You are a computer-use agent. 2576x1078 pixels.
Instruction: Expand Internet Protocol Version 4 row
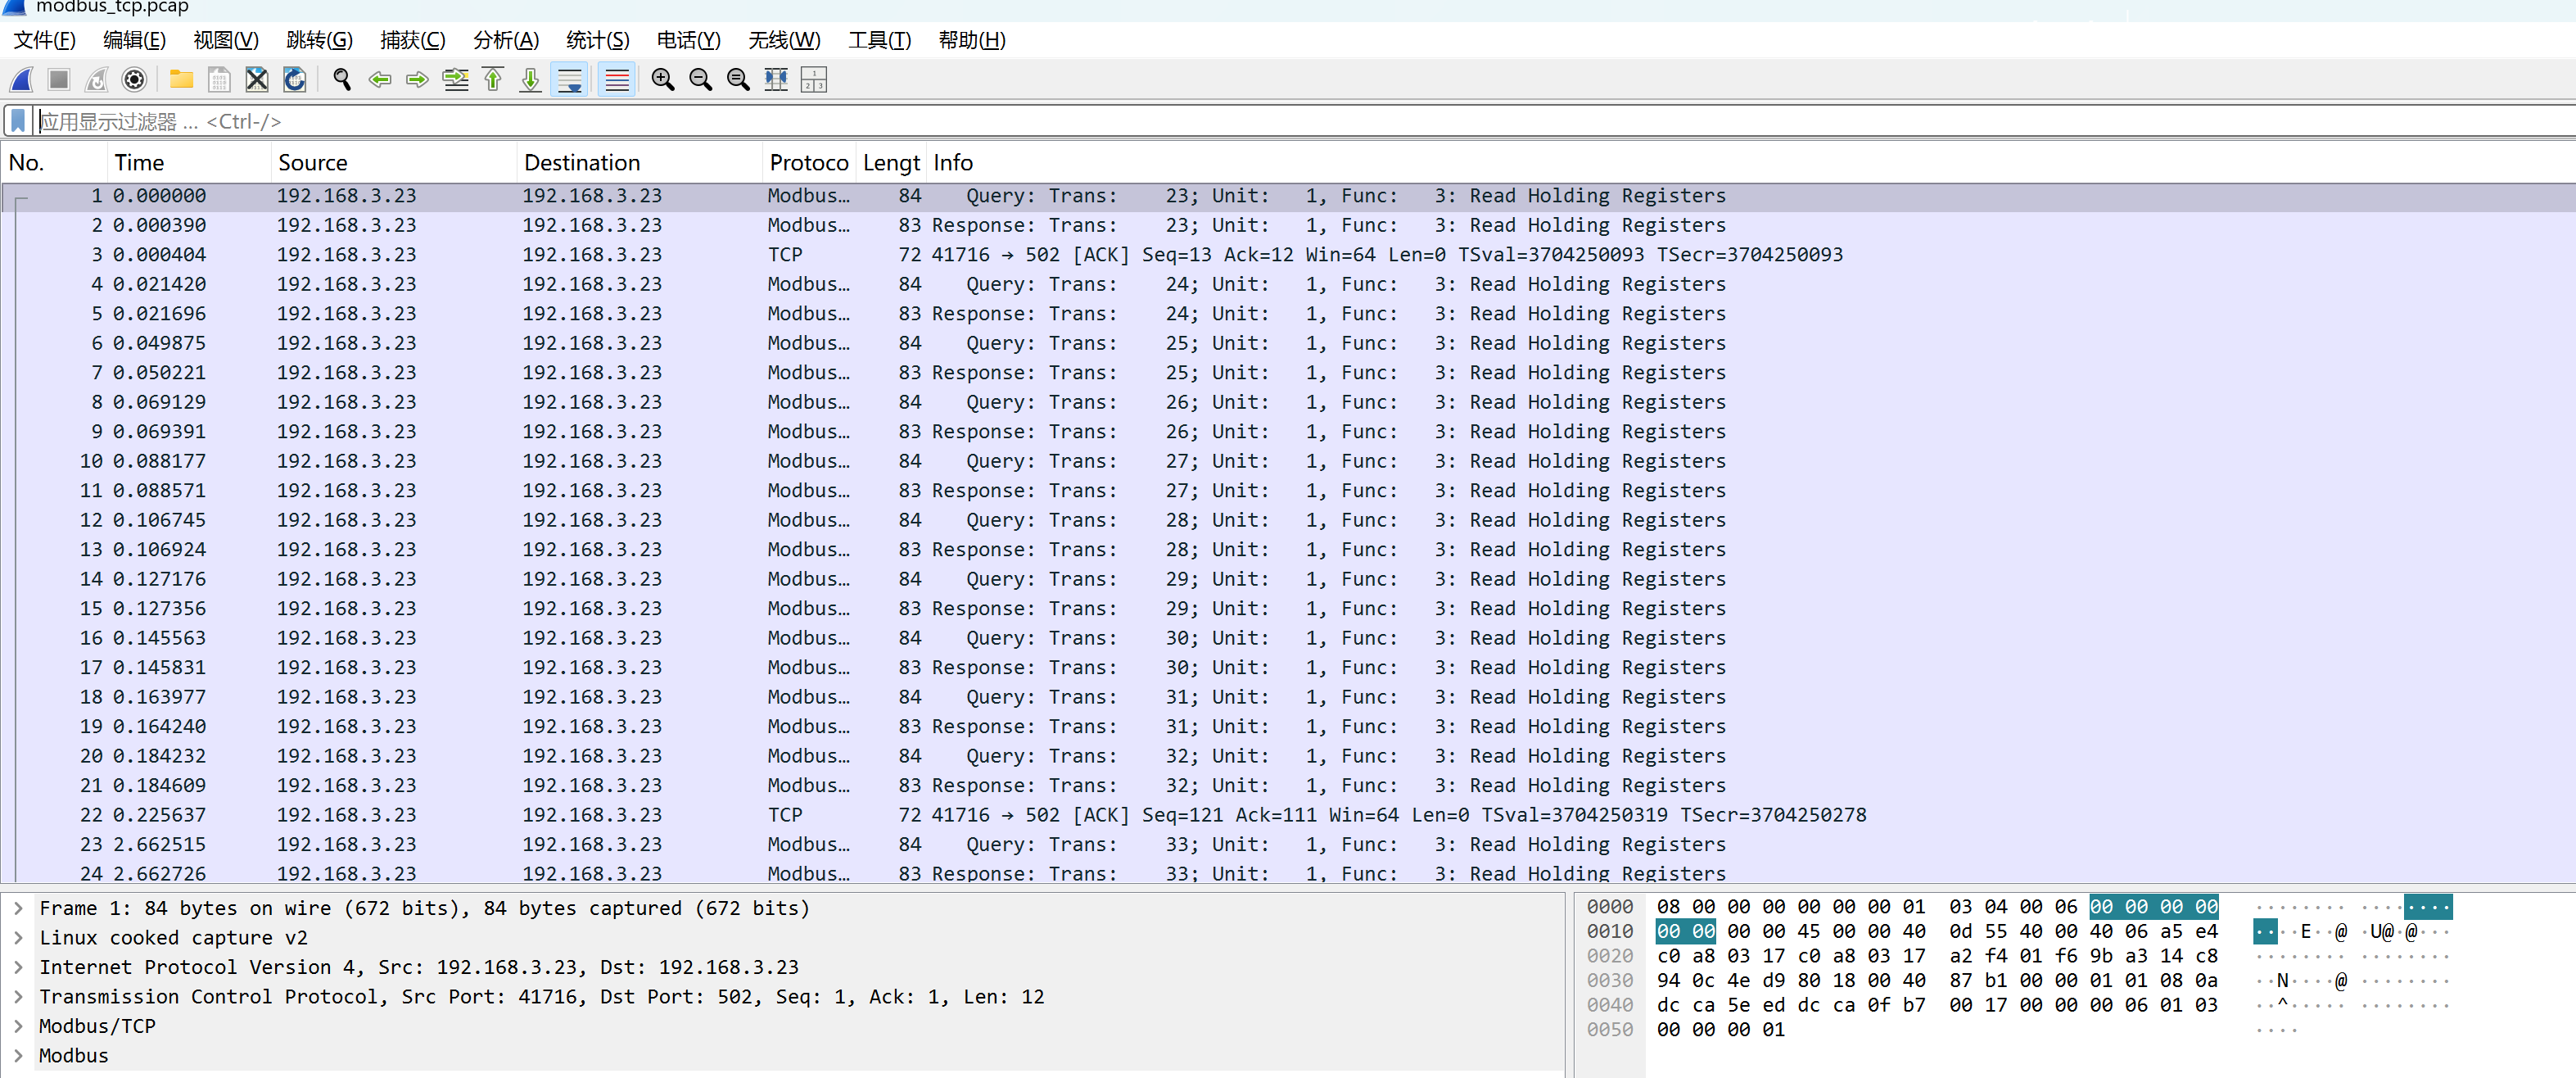tap(18, 968)
